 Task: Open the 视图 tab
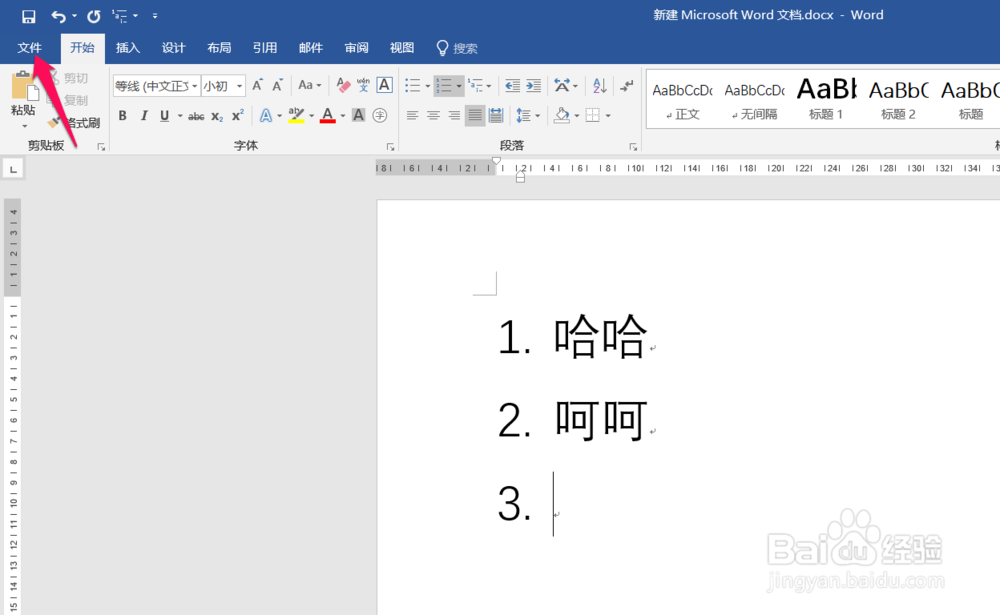pyautogui.click(x=402, y=48)
